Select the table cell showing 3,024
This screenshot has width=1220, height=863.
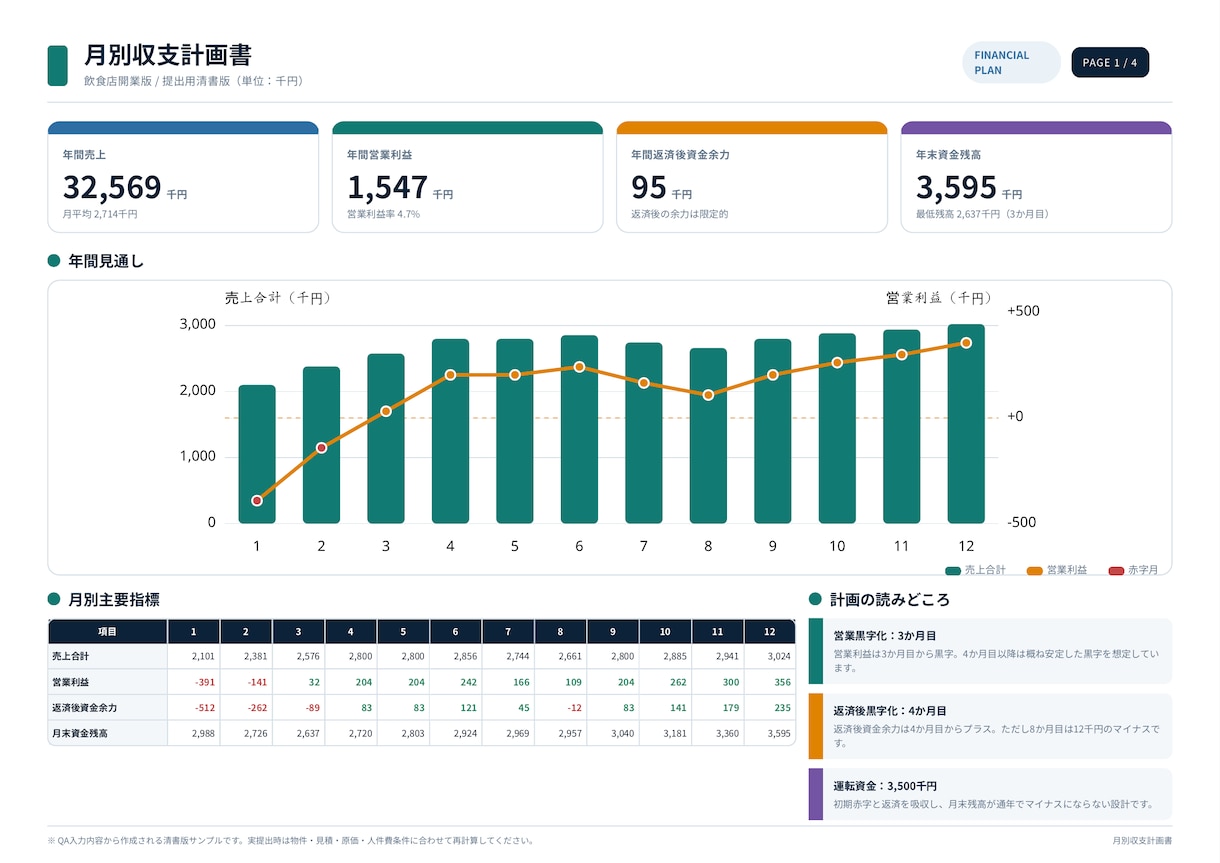click(771, 657)
